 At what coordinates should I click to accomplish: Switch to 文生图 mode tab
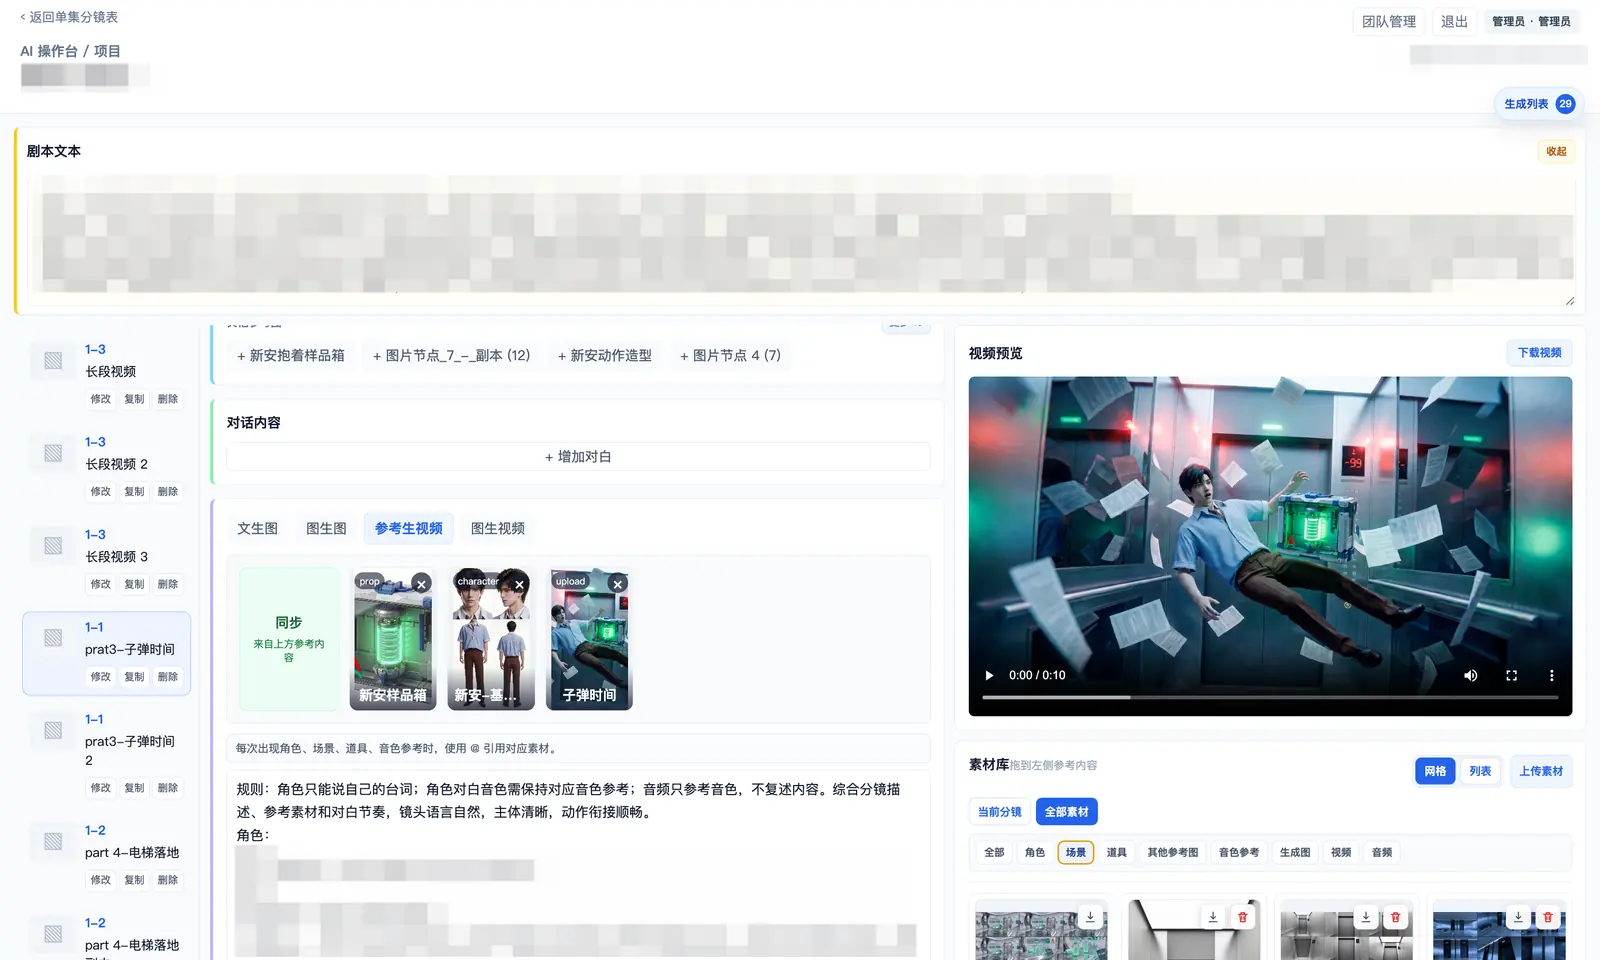point(258,528)
